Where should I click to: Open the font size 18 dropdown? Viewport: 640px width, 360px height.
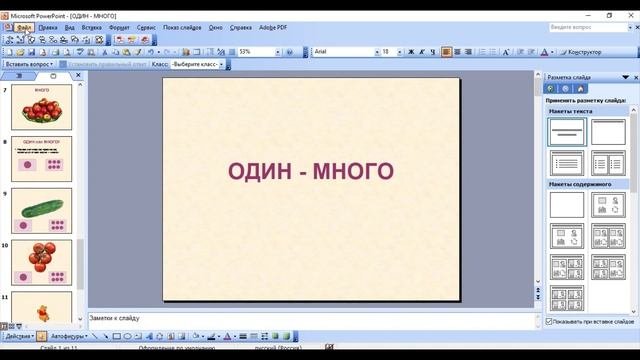[400, 52]
